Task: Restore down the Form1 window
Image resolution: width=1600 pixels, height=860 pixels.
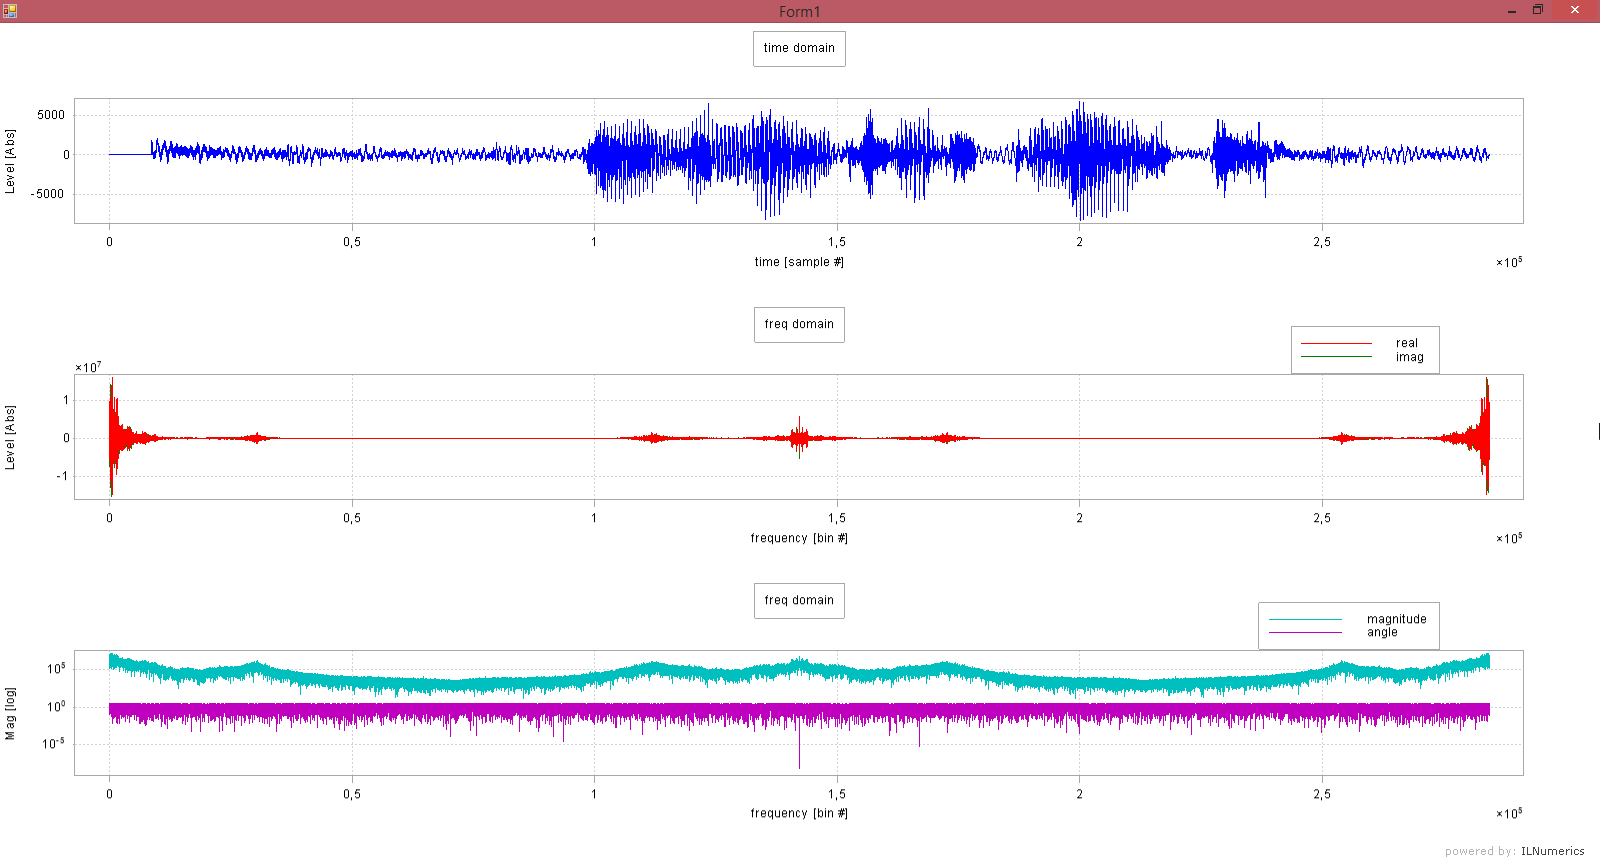Action: click(x=1538, y=10)
